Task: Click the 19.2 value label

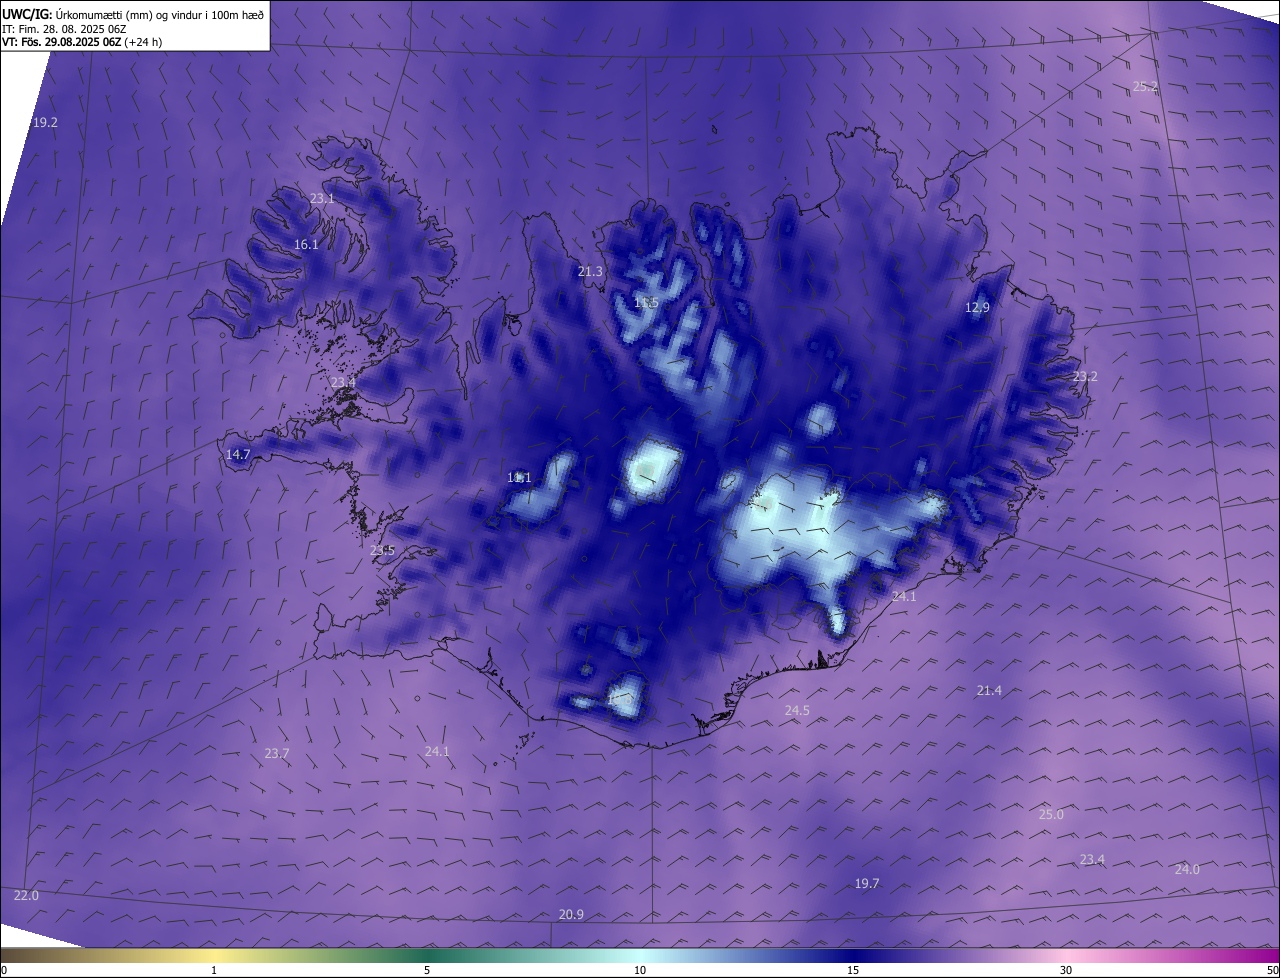Action: 45,122
